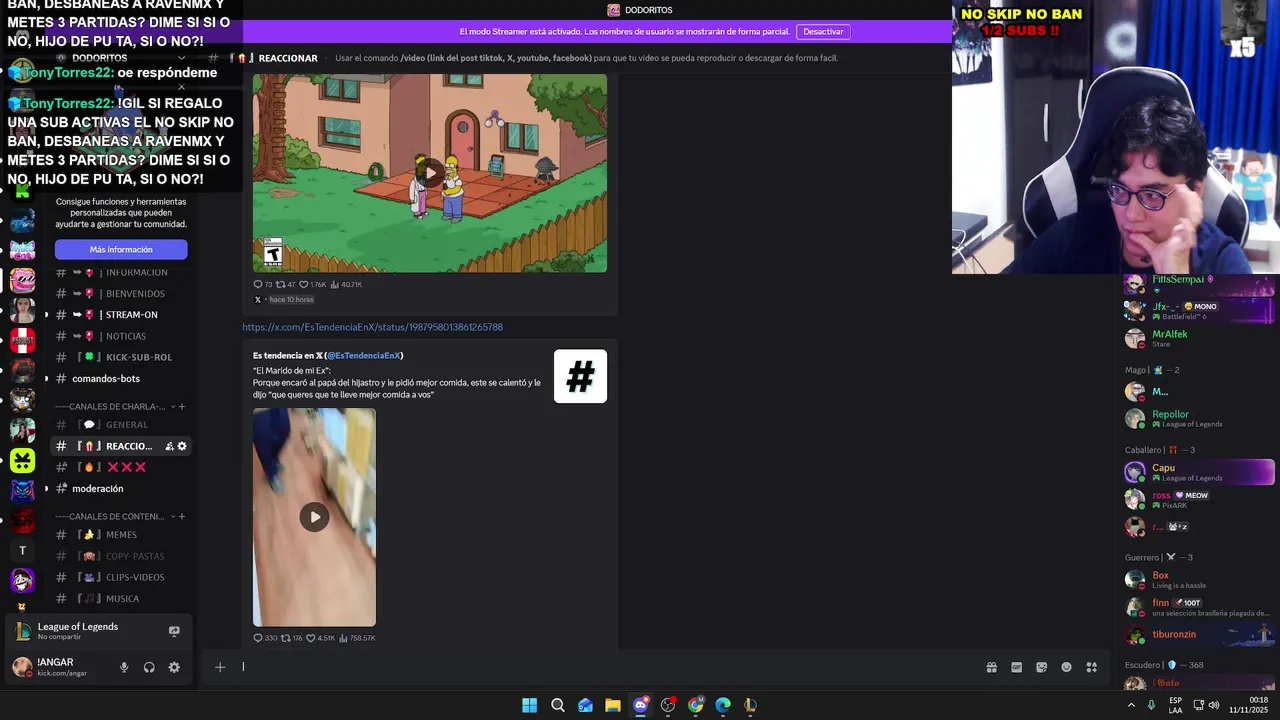This screenshot has height=720, width=1280.
Task: Mute the microphone in the user panel
Action: (x=124, y=667)
